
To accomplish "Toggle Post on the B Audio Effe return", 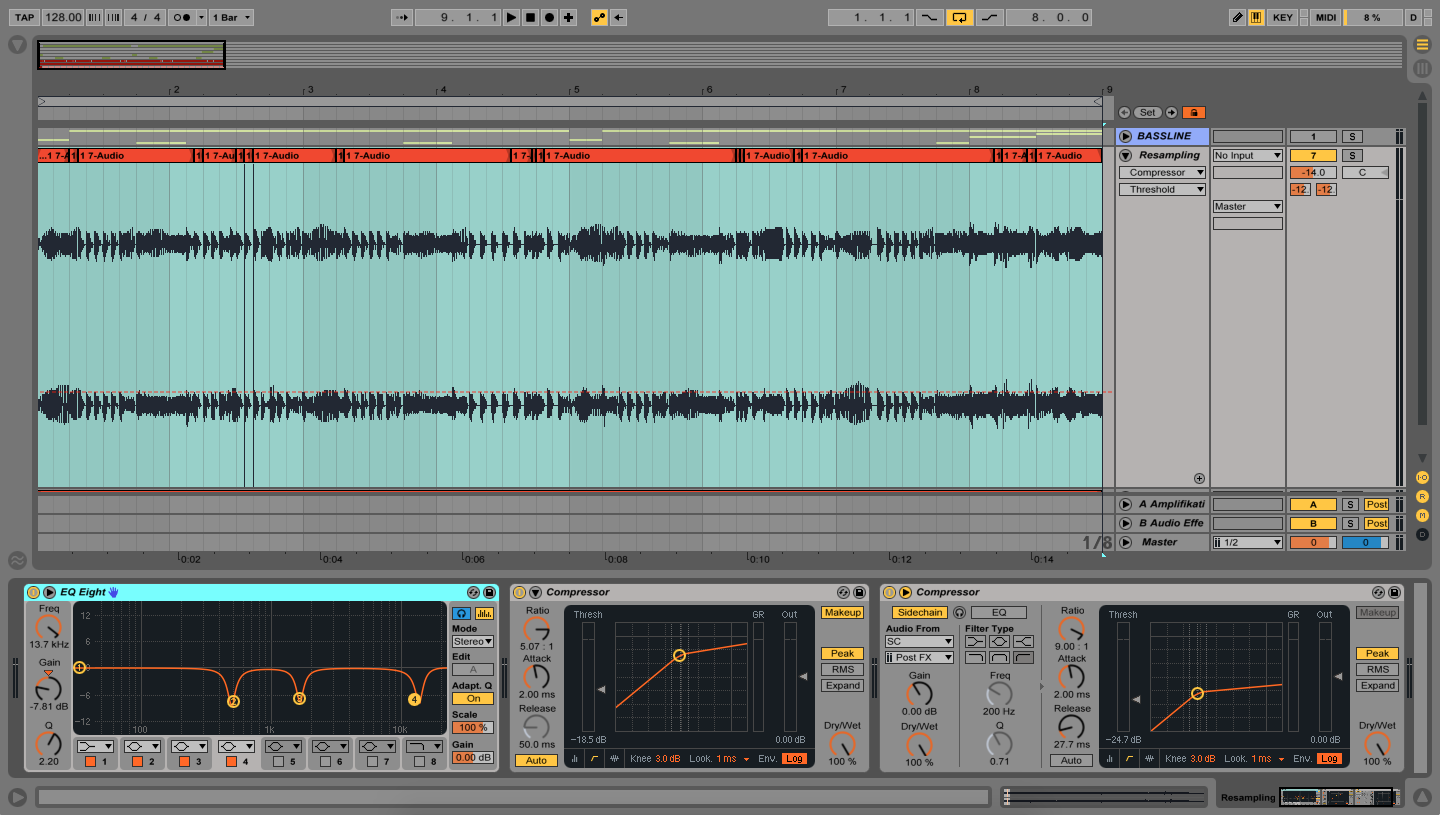I will [1377, 523].
